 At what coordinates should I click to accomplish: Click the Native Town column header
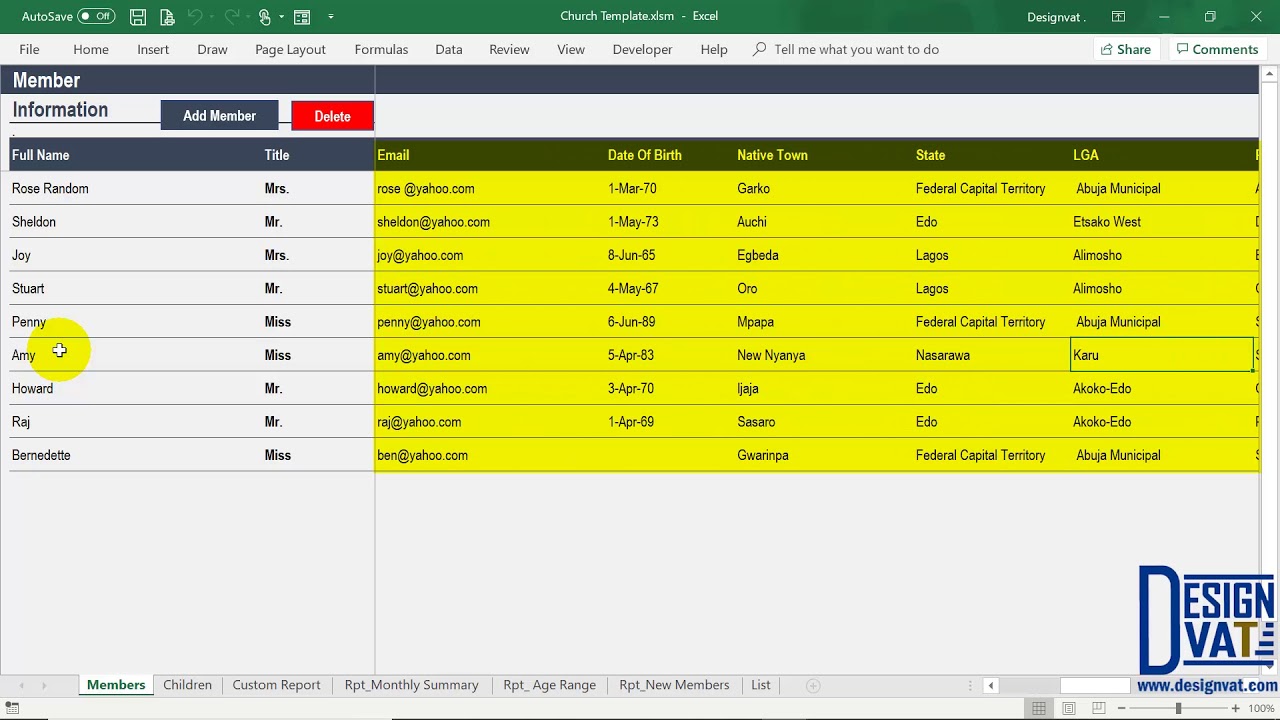tap(772, 155)
